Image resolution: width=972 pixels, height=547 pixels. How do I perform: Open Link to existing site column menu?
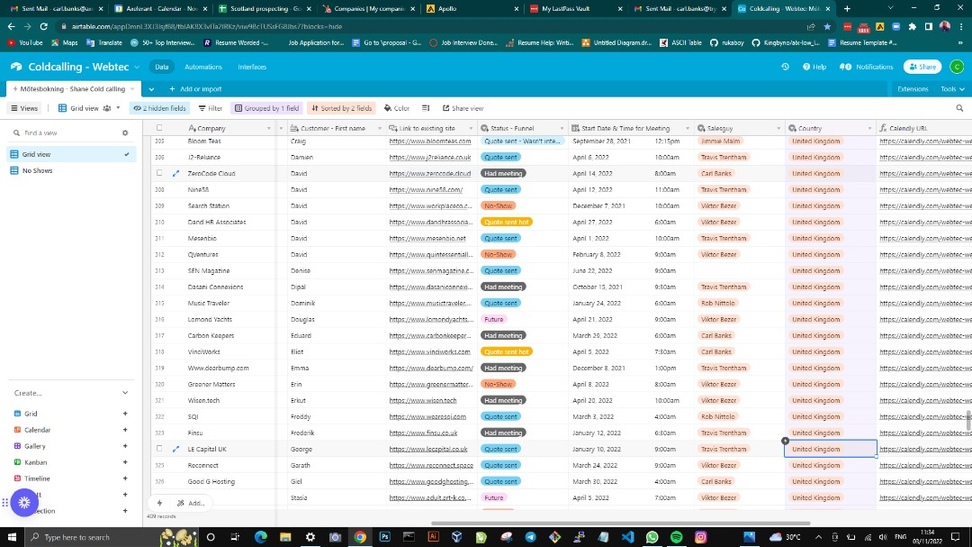point(471,128)
